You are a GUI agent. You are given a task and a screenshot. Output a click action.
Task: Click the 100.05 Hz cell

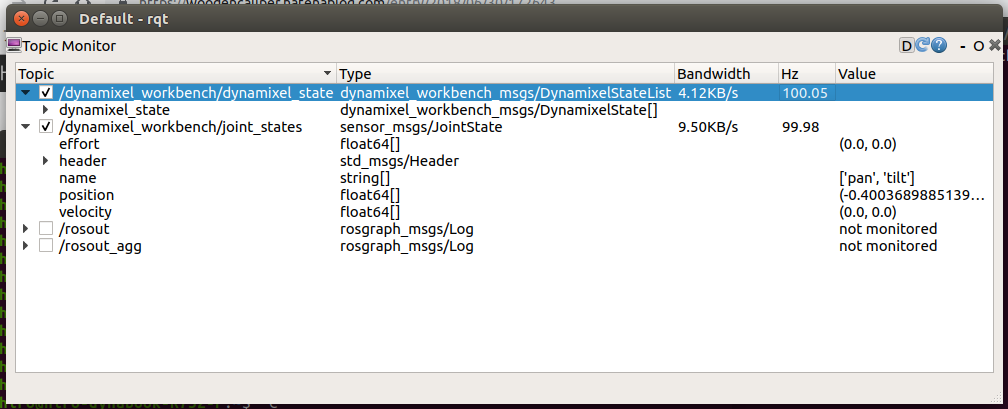tap(804, 93)
